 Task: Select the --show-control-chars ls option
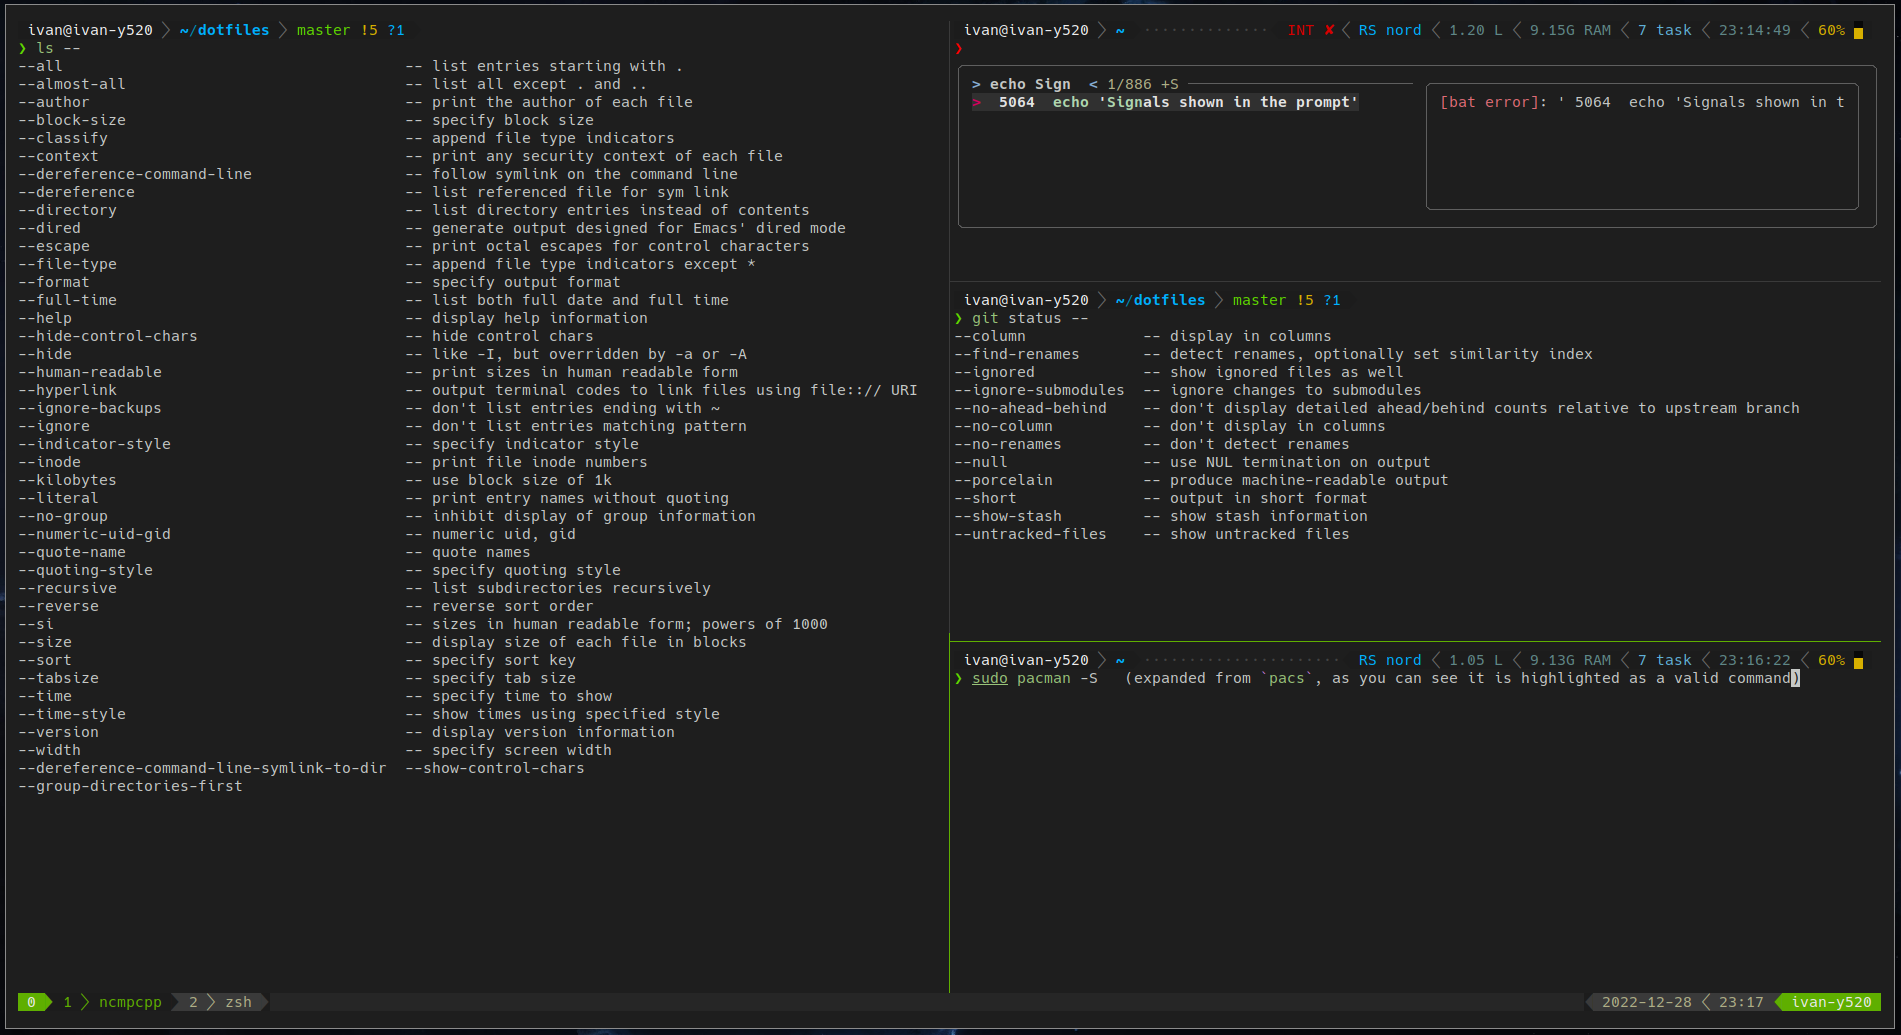(495, 768)
